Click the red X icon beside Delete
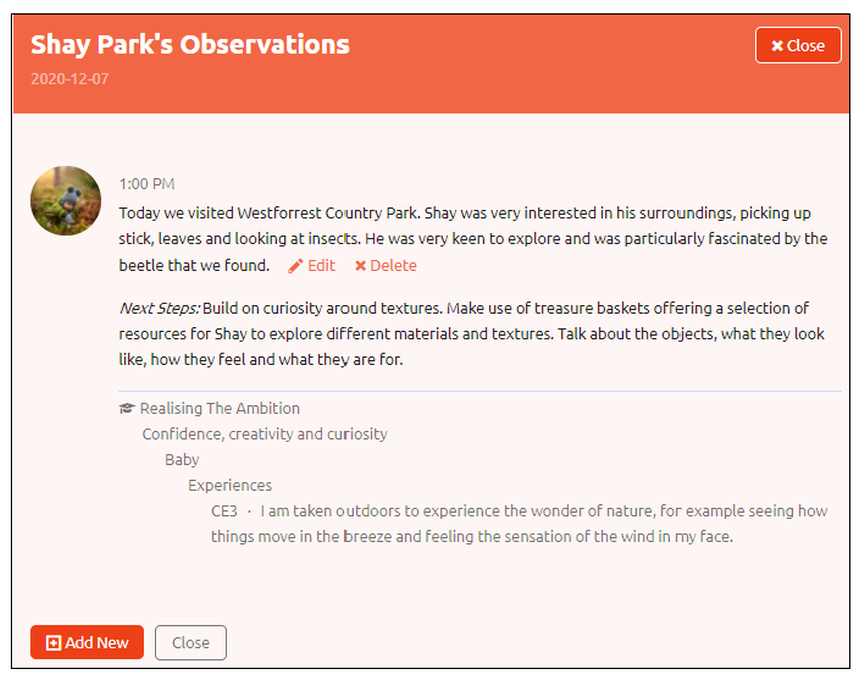This screenshot has width=854, height=675. point(360,266)
